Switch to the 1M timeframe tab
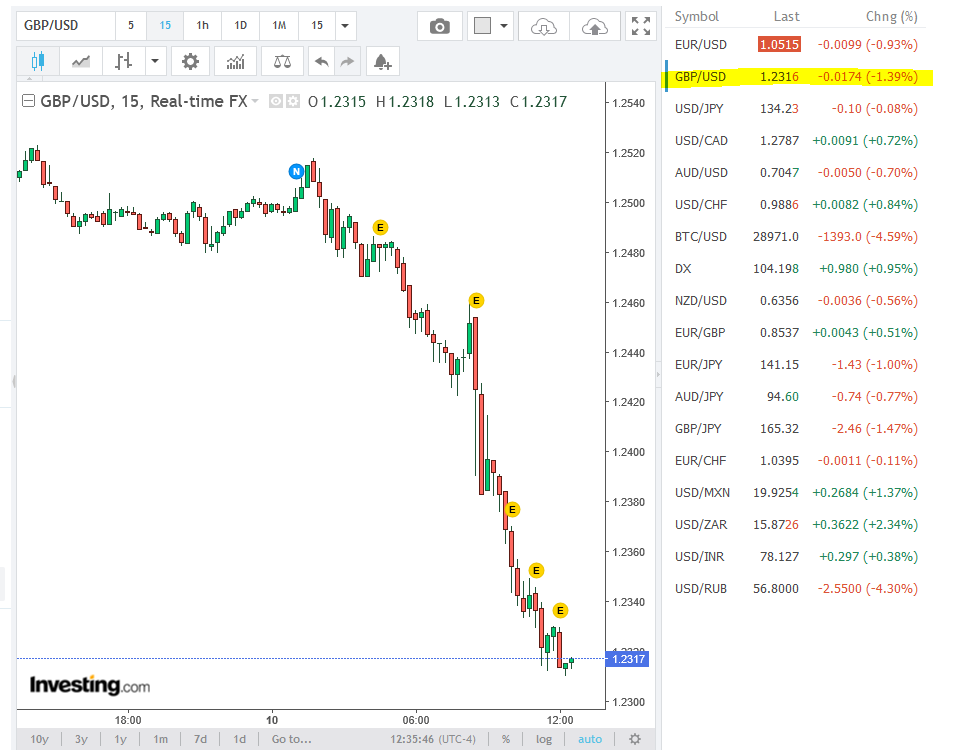 tap(279, 26)
